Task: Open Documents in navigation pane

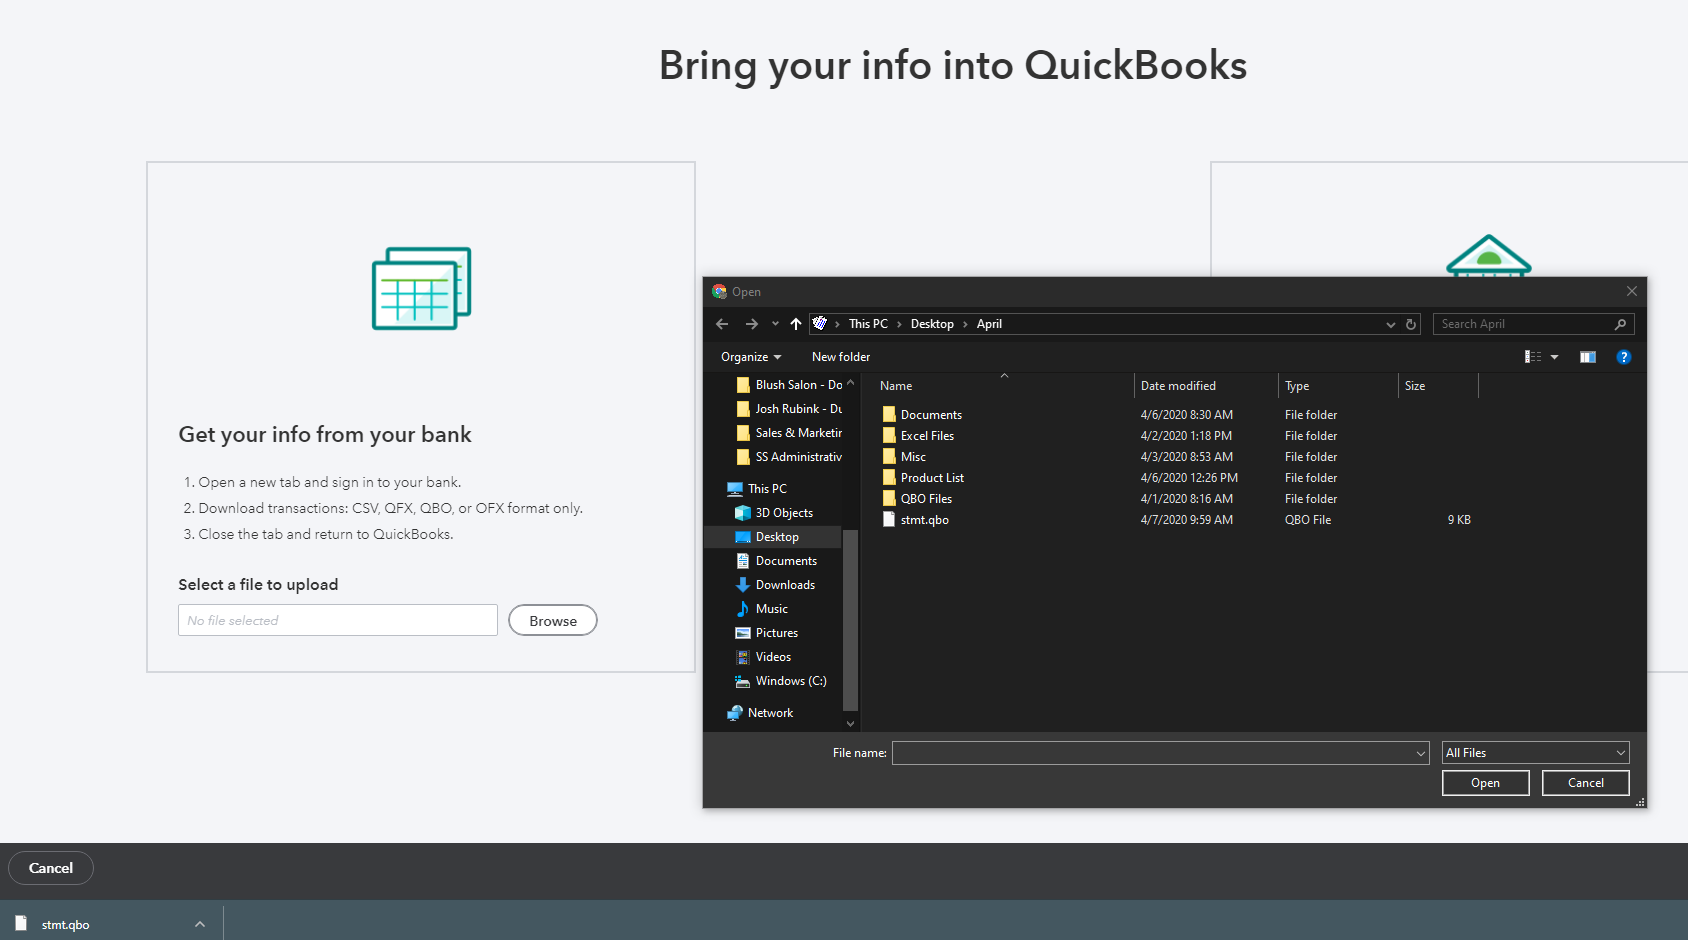Action: coord(777,561)
